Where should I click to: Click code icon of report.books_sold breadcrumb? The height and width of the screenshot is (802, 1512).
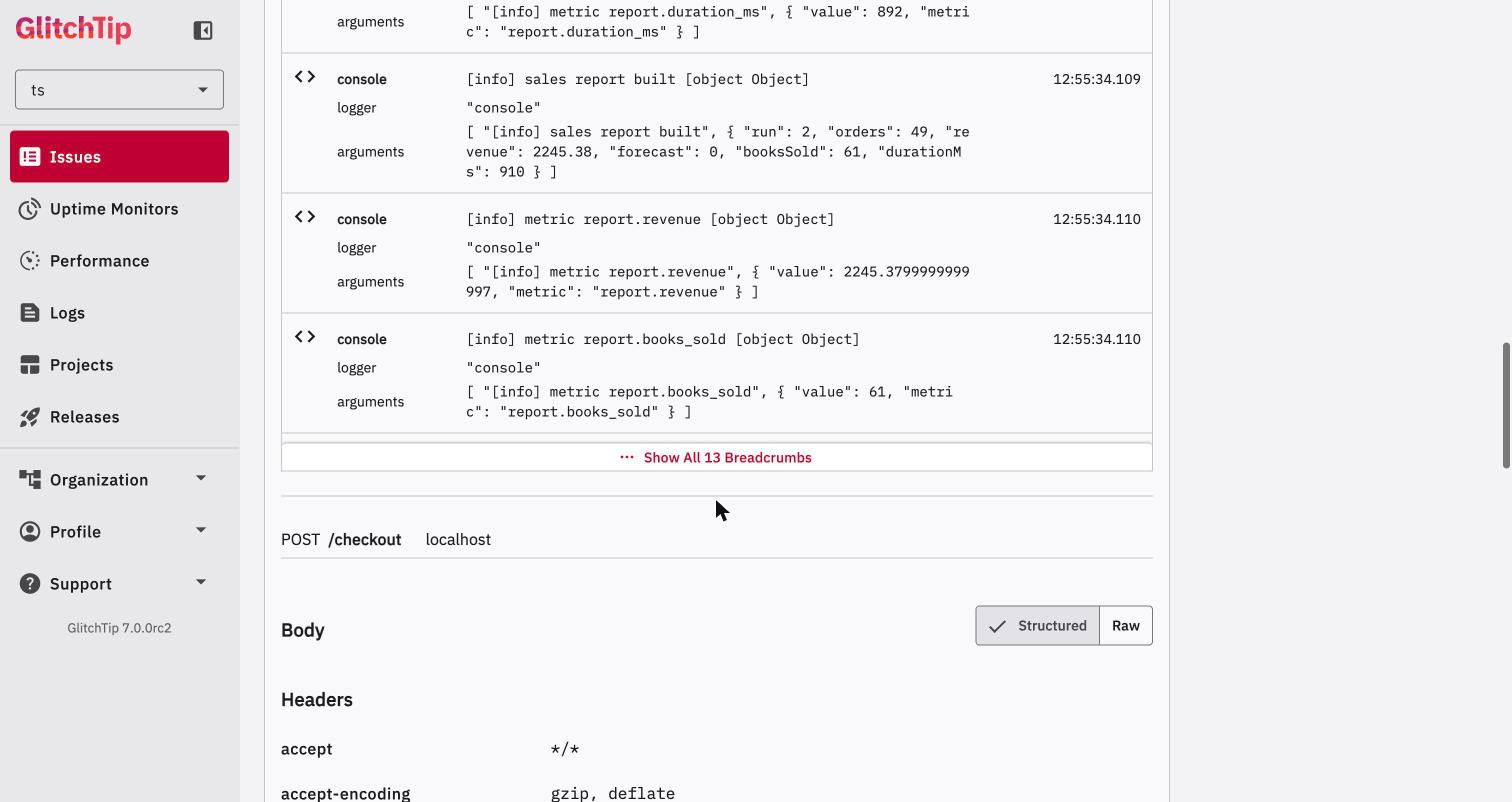(305, 337)
